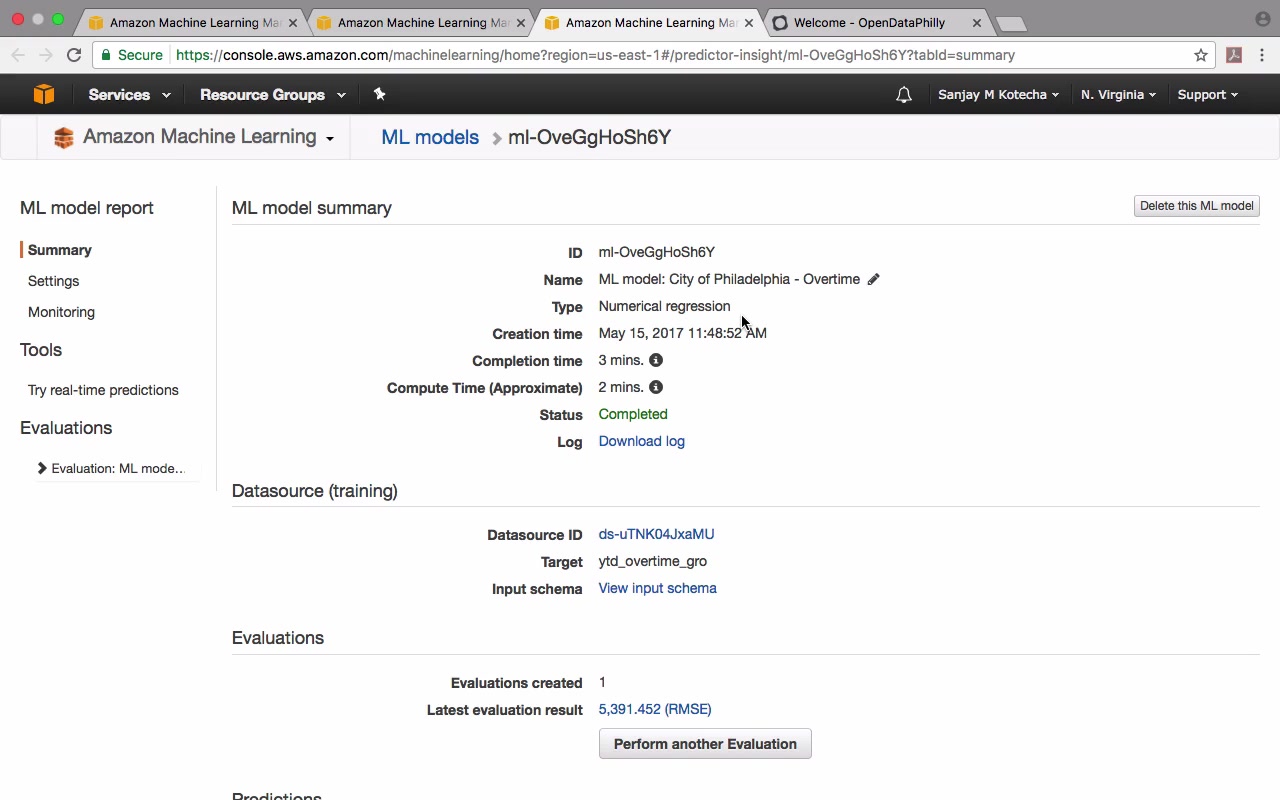Image resolution: width=1280 pixels, height=800 pixels.
Task: Reload the page with the browser refresh icon
Action: 74,55
